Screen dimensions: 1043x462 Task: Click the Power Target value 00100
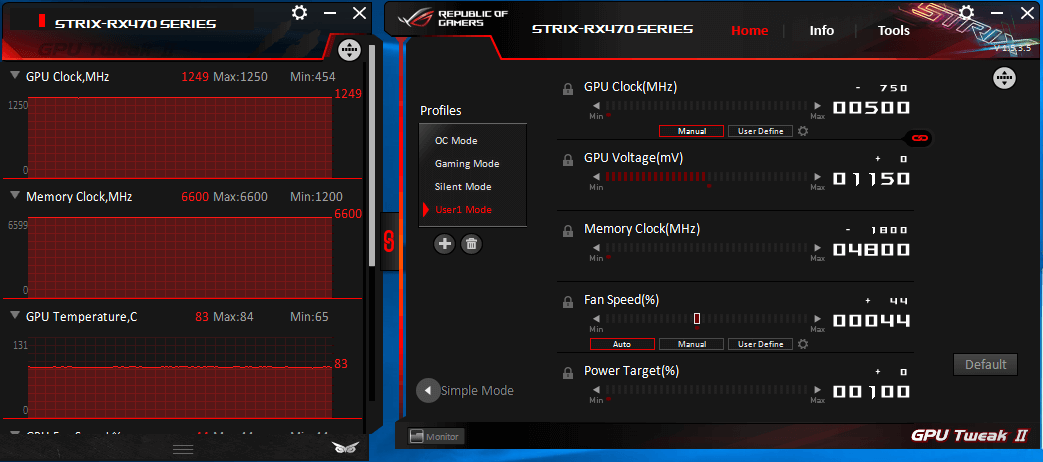tap(871, 392)
